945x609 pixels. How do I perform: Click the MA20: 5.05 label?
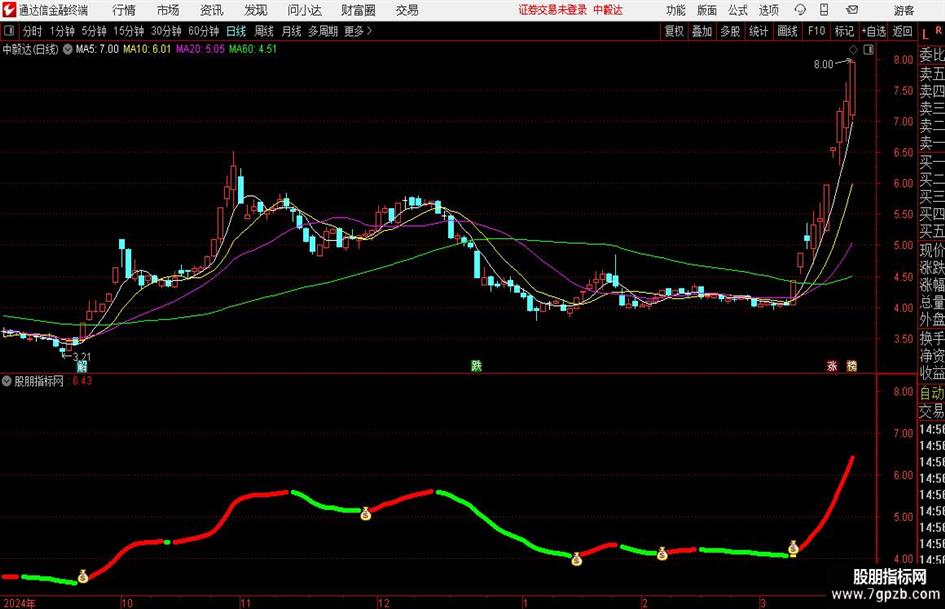point(200,49)
